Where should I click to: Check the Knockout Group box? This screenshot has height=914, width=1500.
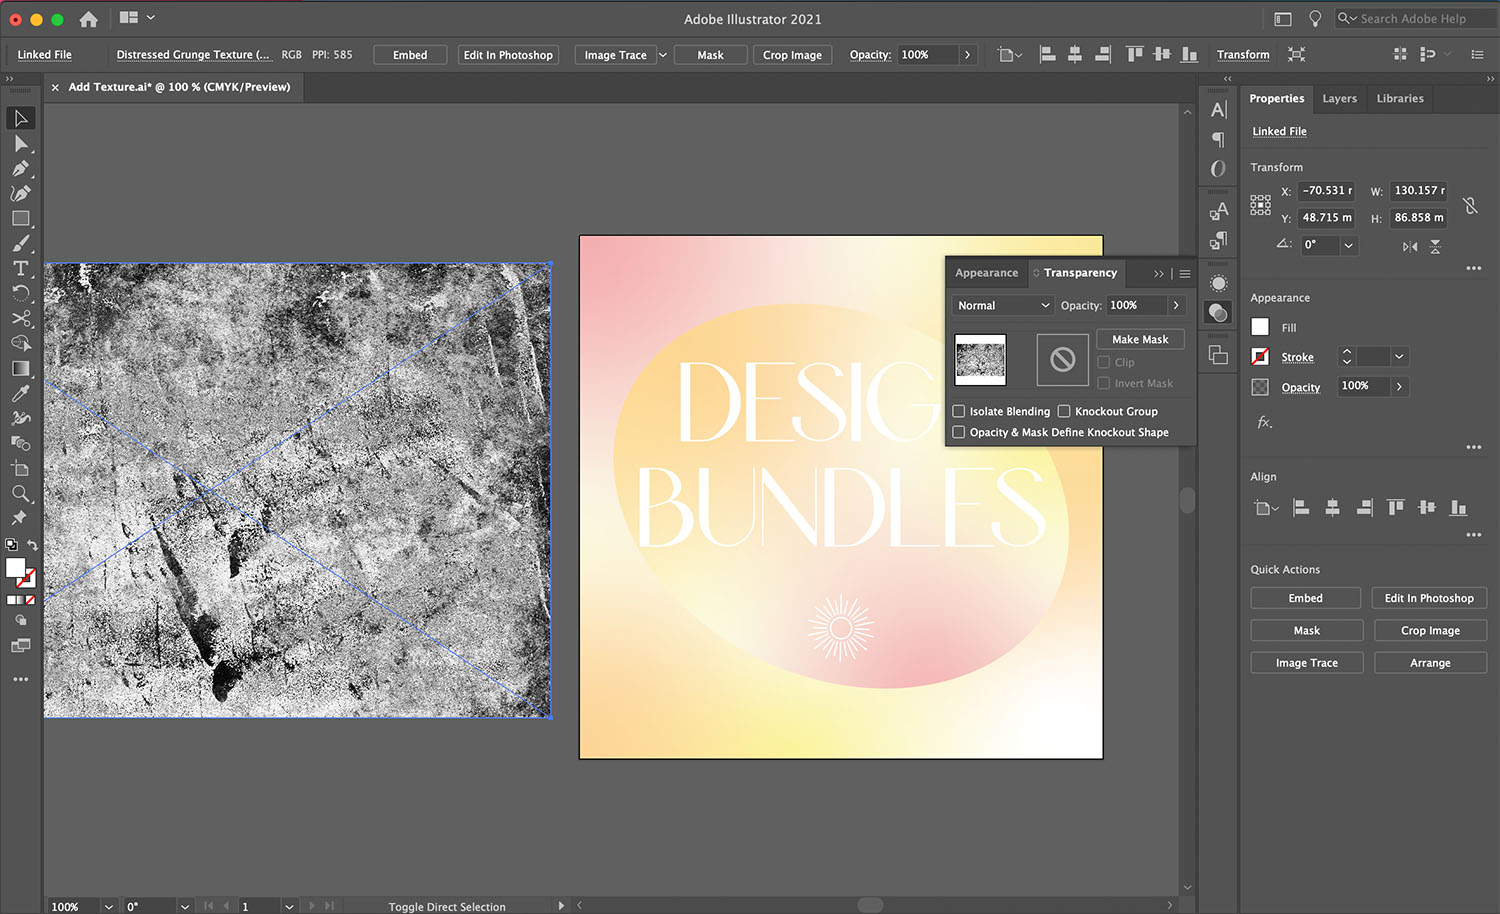1064,411
